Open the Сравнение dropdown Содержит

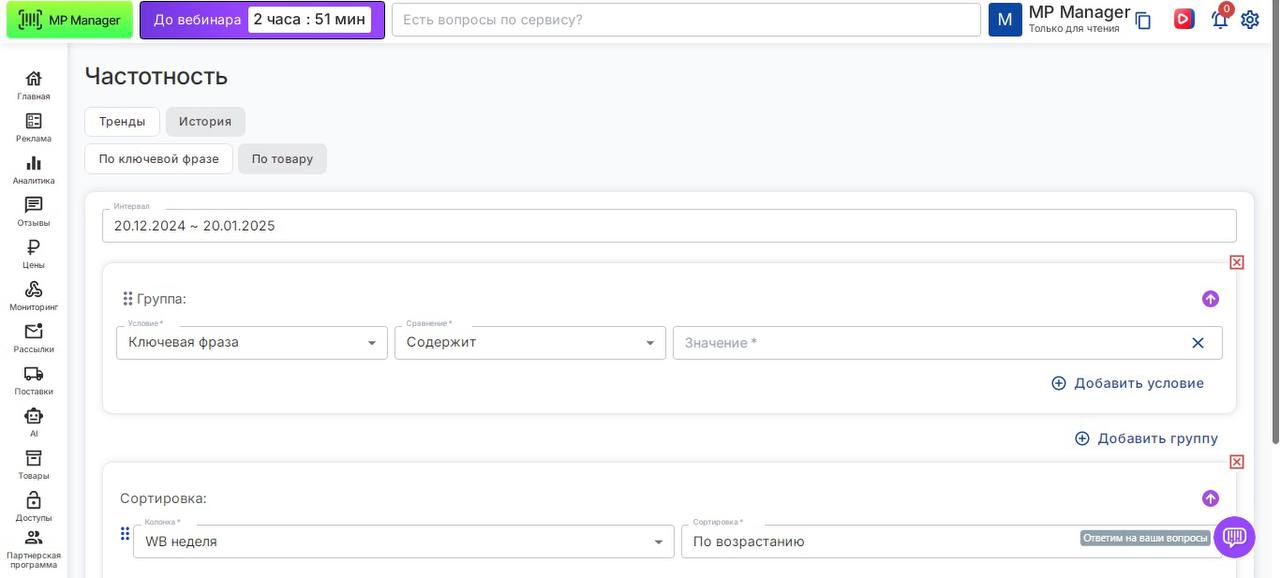coord(529,343)
